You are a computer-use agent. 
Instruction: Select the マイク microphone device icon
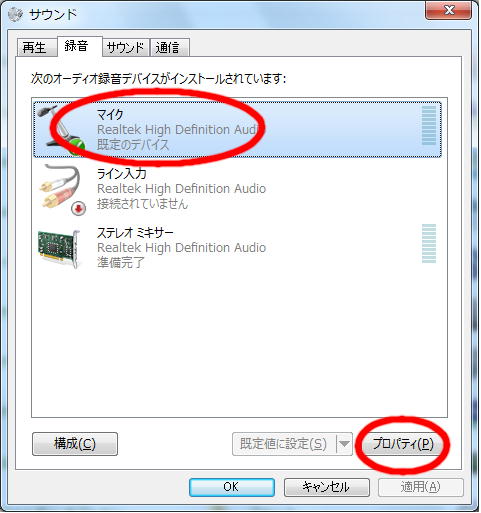click(61, 130)
